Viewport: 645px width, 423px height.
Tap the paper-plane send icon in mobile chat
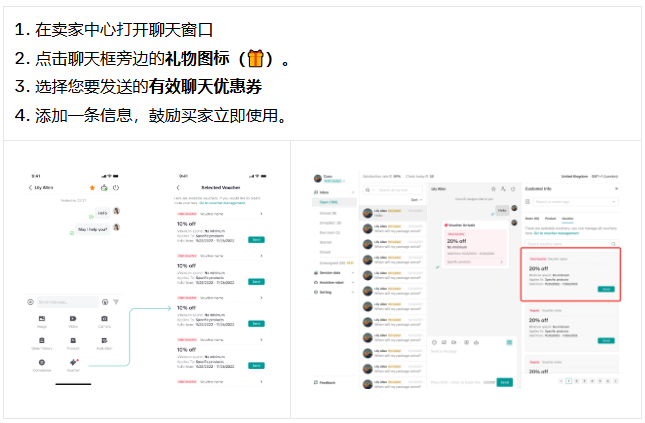pos(116,302)
